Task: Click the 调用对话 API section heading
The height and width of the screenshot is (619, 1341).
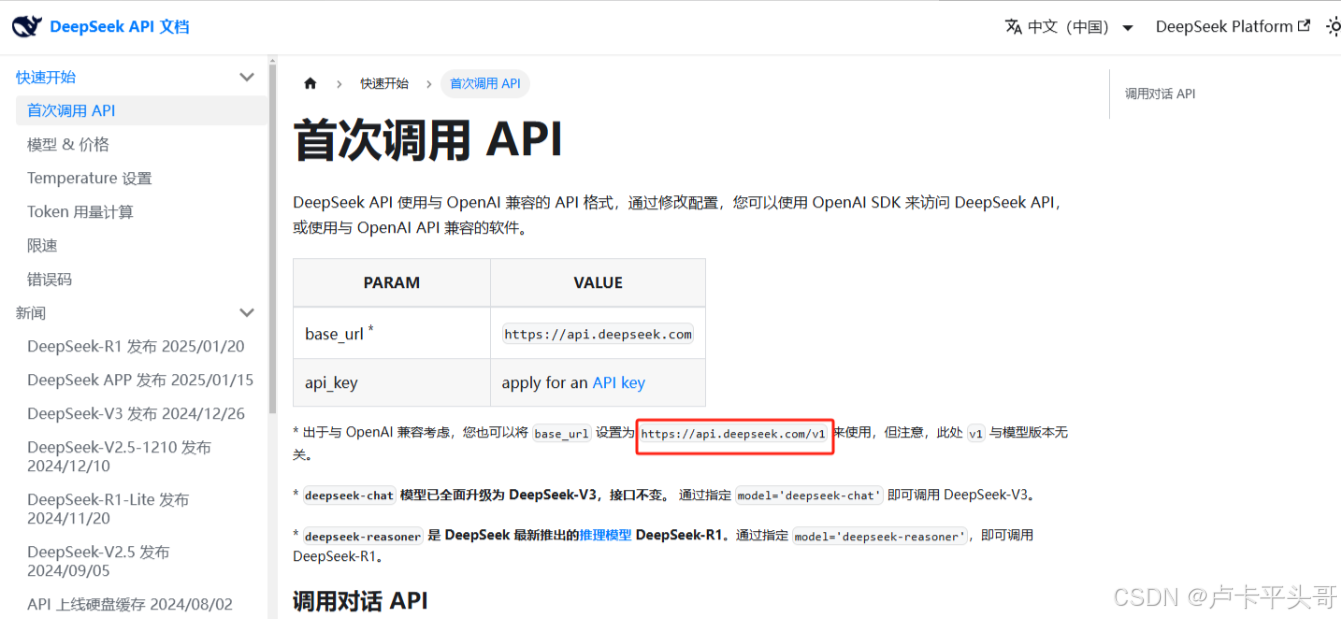Action: 360,601
